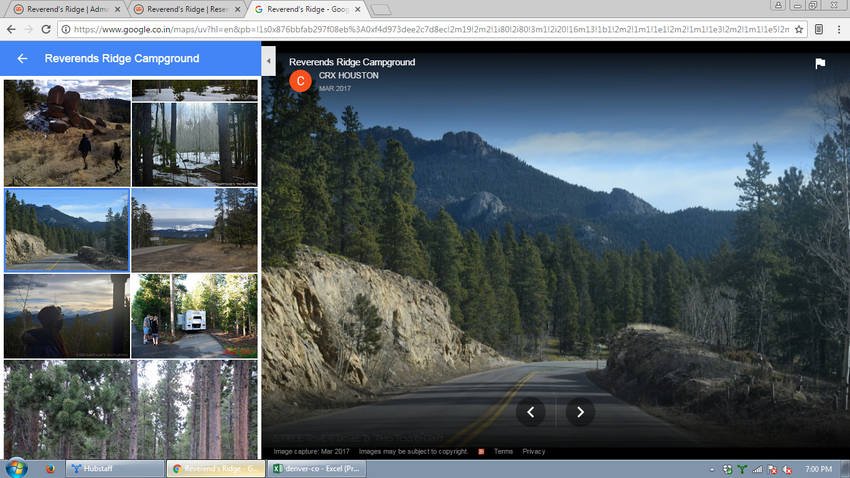Screen dimensions: 850x478
Task: Click the CRX HOUSTON profile avatar
Action: 300,81
